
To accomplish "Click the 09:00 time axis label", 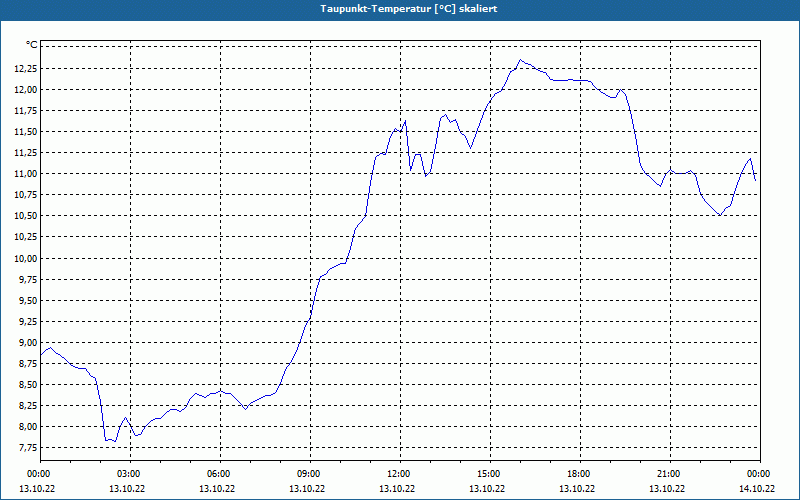I will pos(310,474).
